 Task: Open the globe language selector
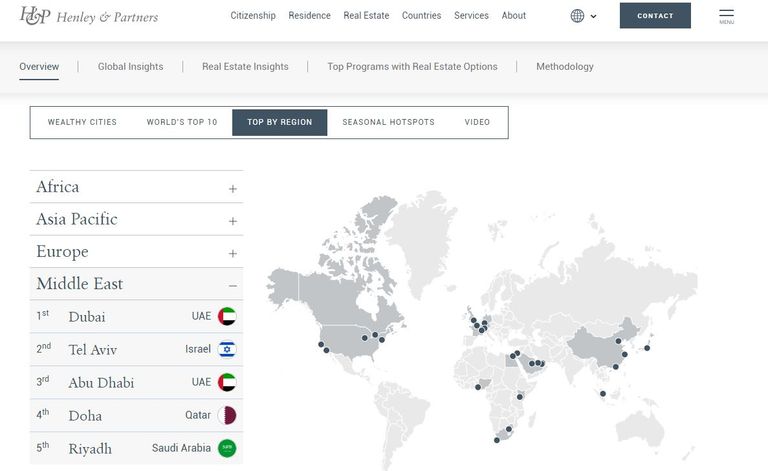pyautogui.click(x=582, y=16)
